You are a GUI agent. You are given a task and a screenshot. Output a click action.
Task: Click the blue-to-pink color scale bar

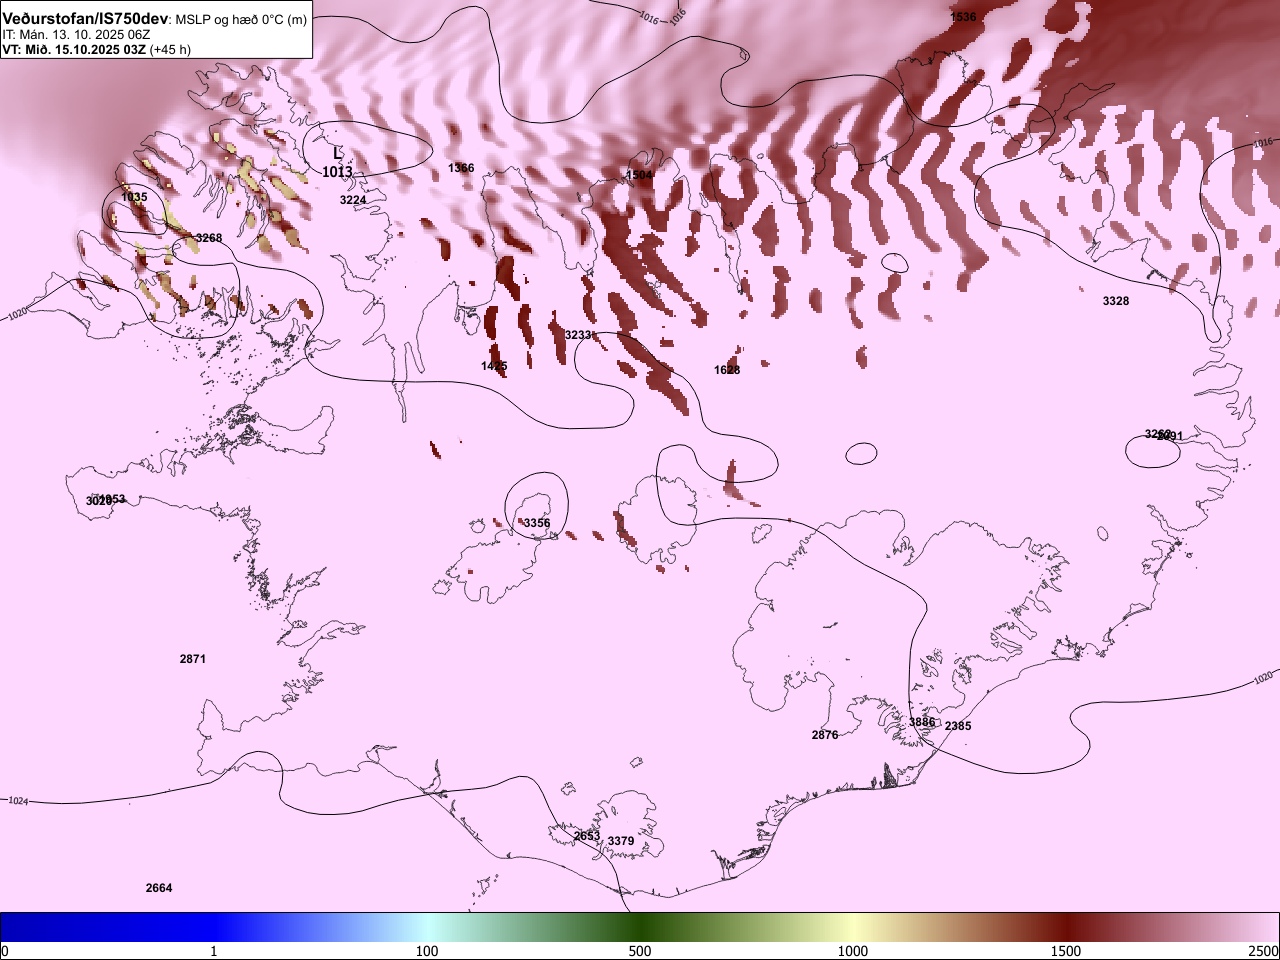640,927
